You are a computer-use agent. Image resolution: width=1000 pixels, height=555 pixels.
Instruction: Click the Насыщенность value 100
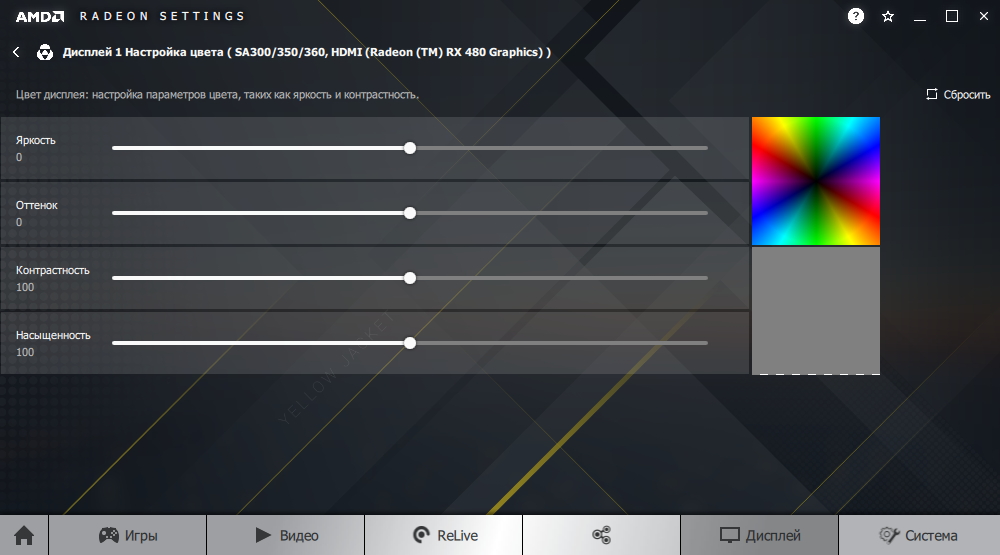pyautogui.click(x=25, y=352)
